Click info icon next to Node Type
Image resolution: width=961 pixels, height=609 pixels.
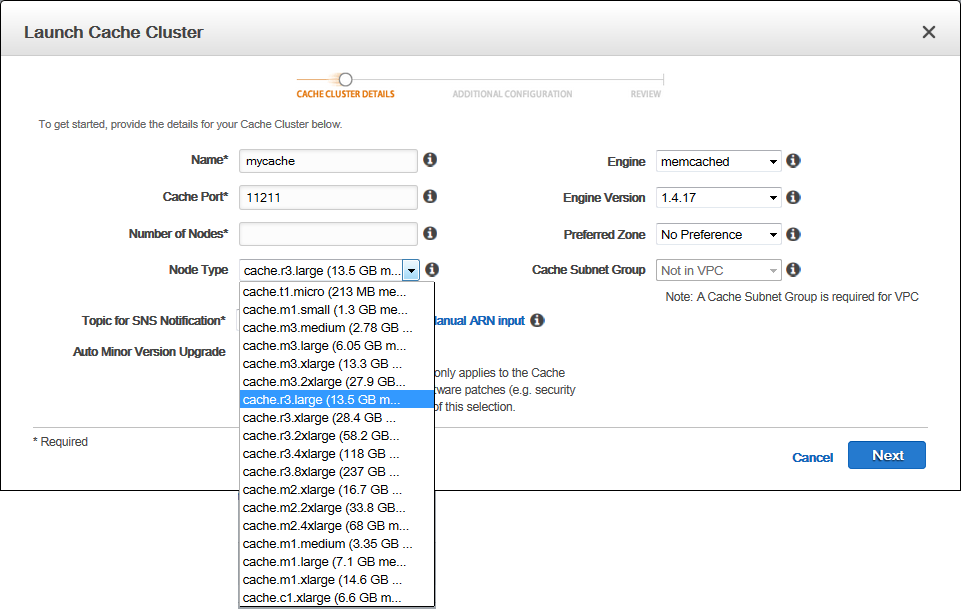click(432, 270)
